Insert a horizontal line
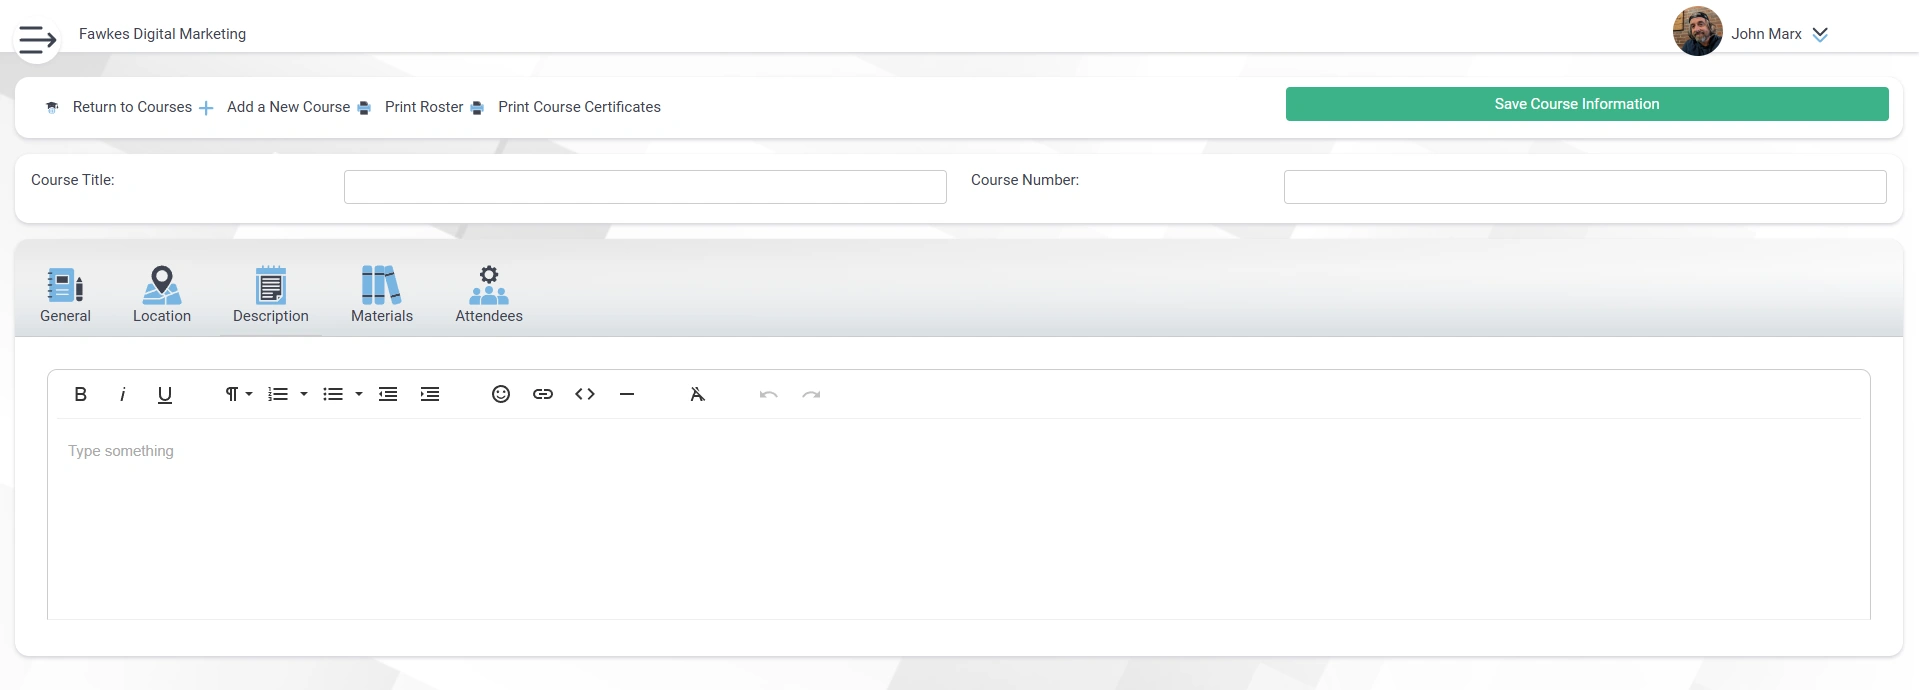Viewport: 1920px width, 690px height. [627, 394]
